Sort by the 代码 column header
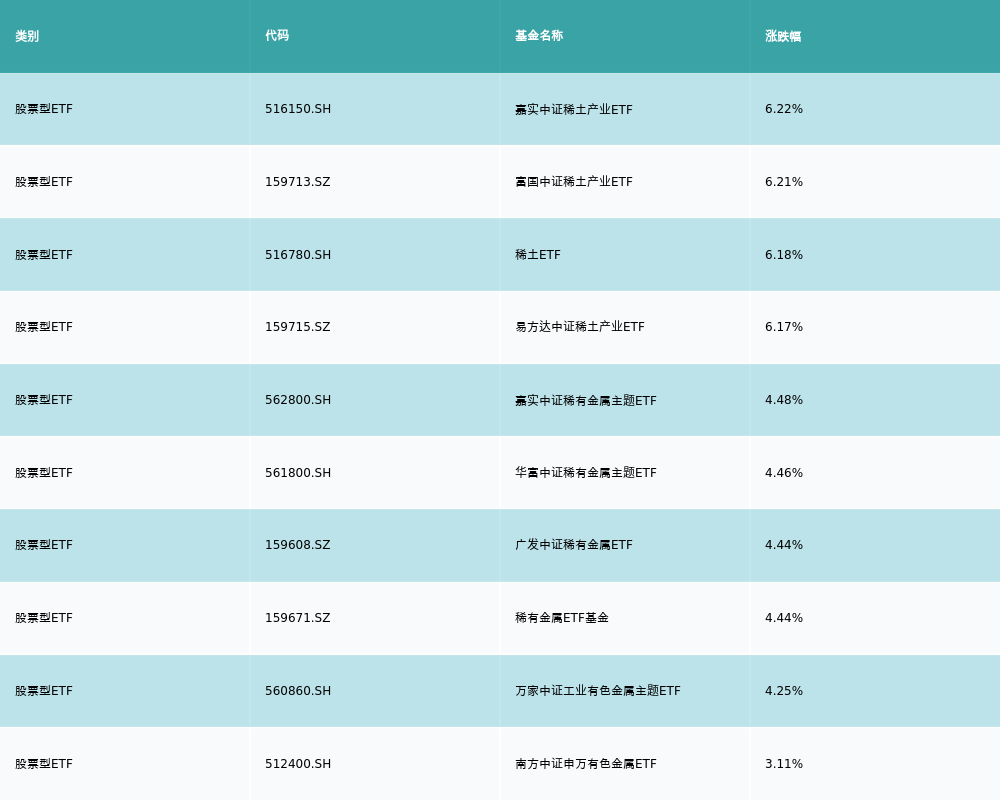 [x=277, y=36]
